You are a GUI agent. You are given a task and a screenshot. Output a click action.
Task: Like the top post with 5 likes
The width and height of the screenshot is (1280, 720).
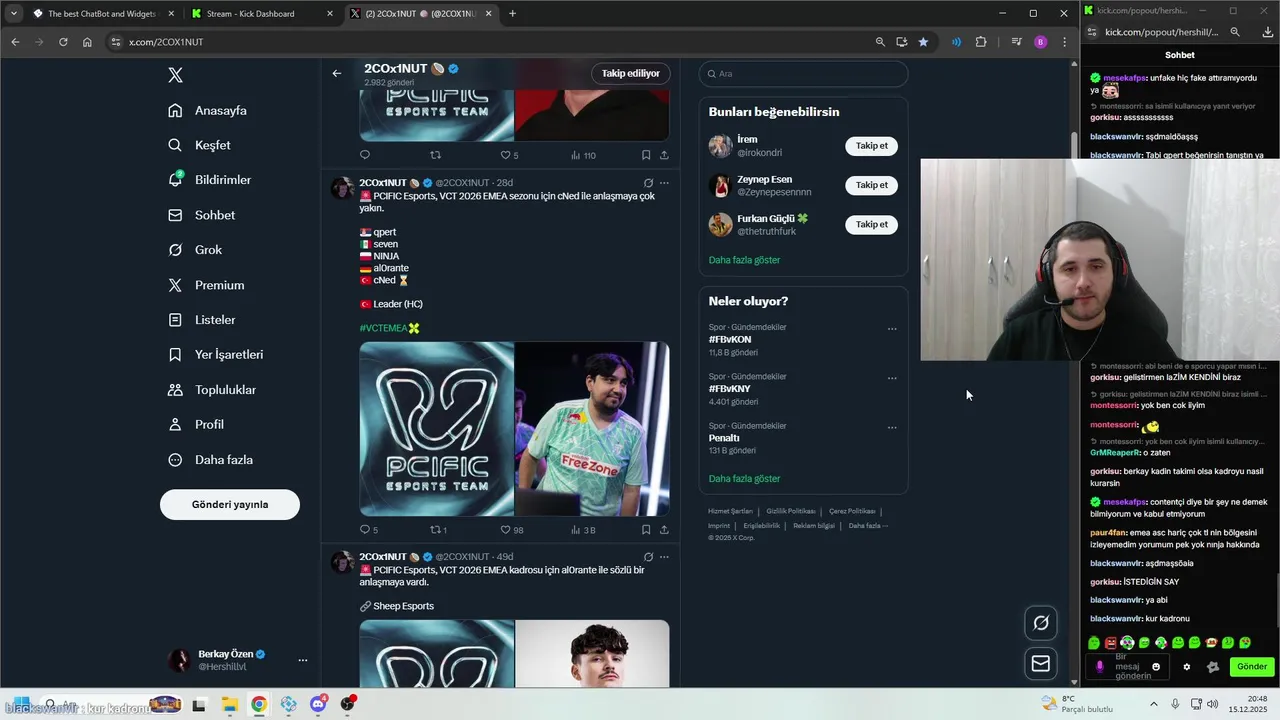(x=509, y=155)
